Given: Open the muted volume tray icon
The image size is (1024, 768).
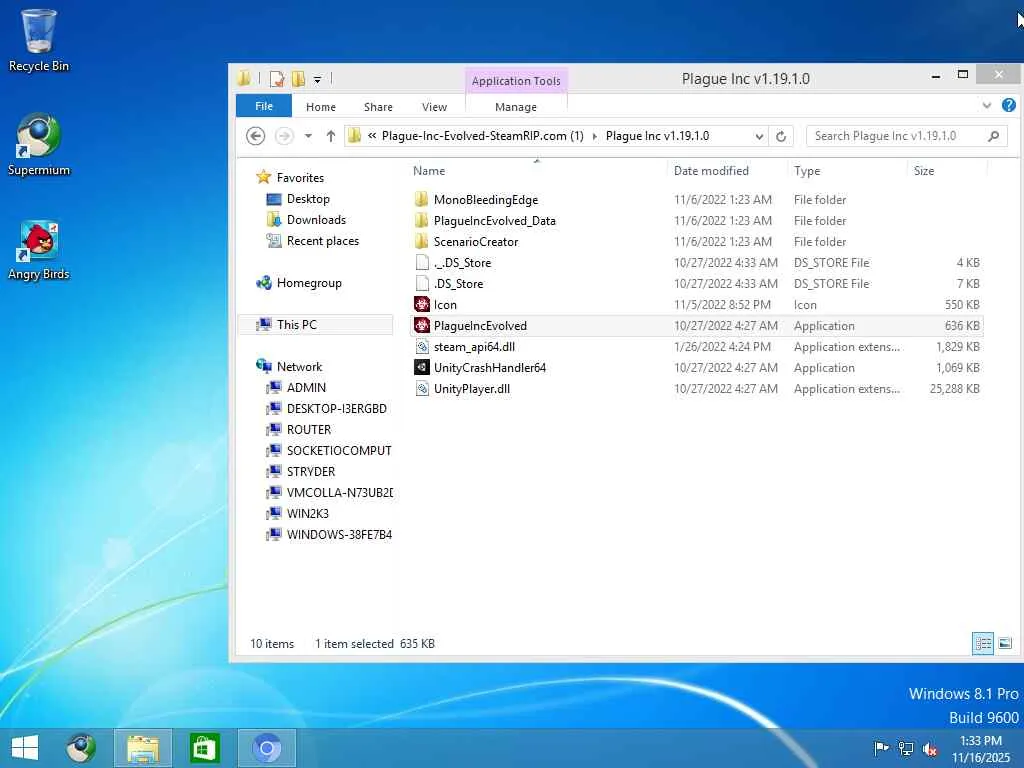Looking at the screenshot, I should 930,748.
